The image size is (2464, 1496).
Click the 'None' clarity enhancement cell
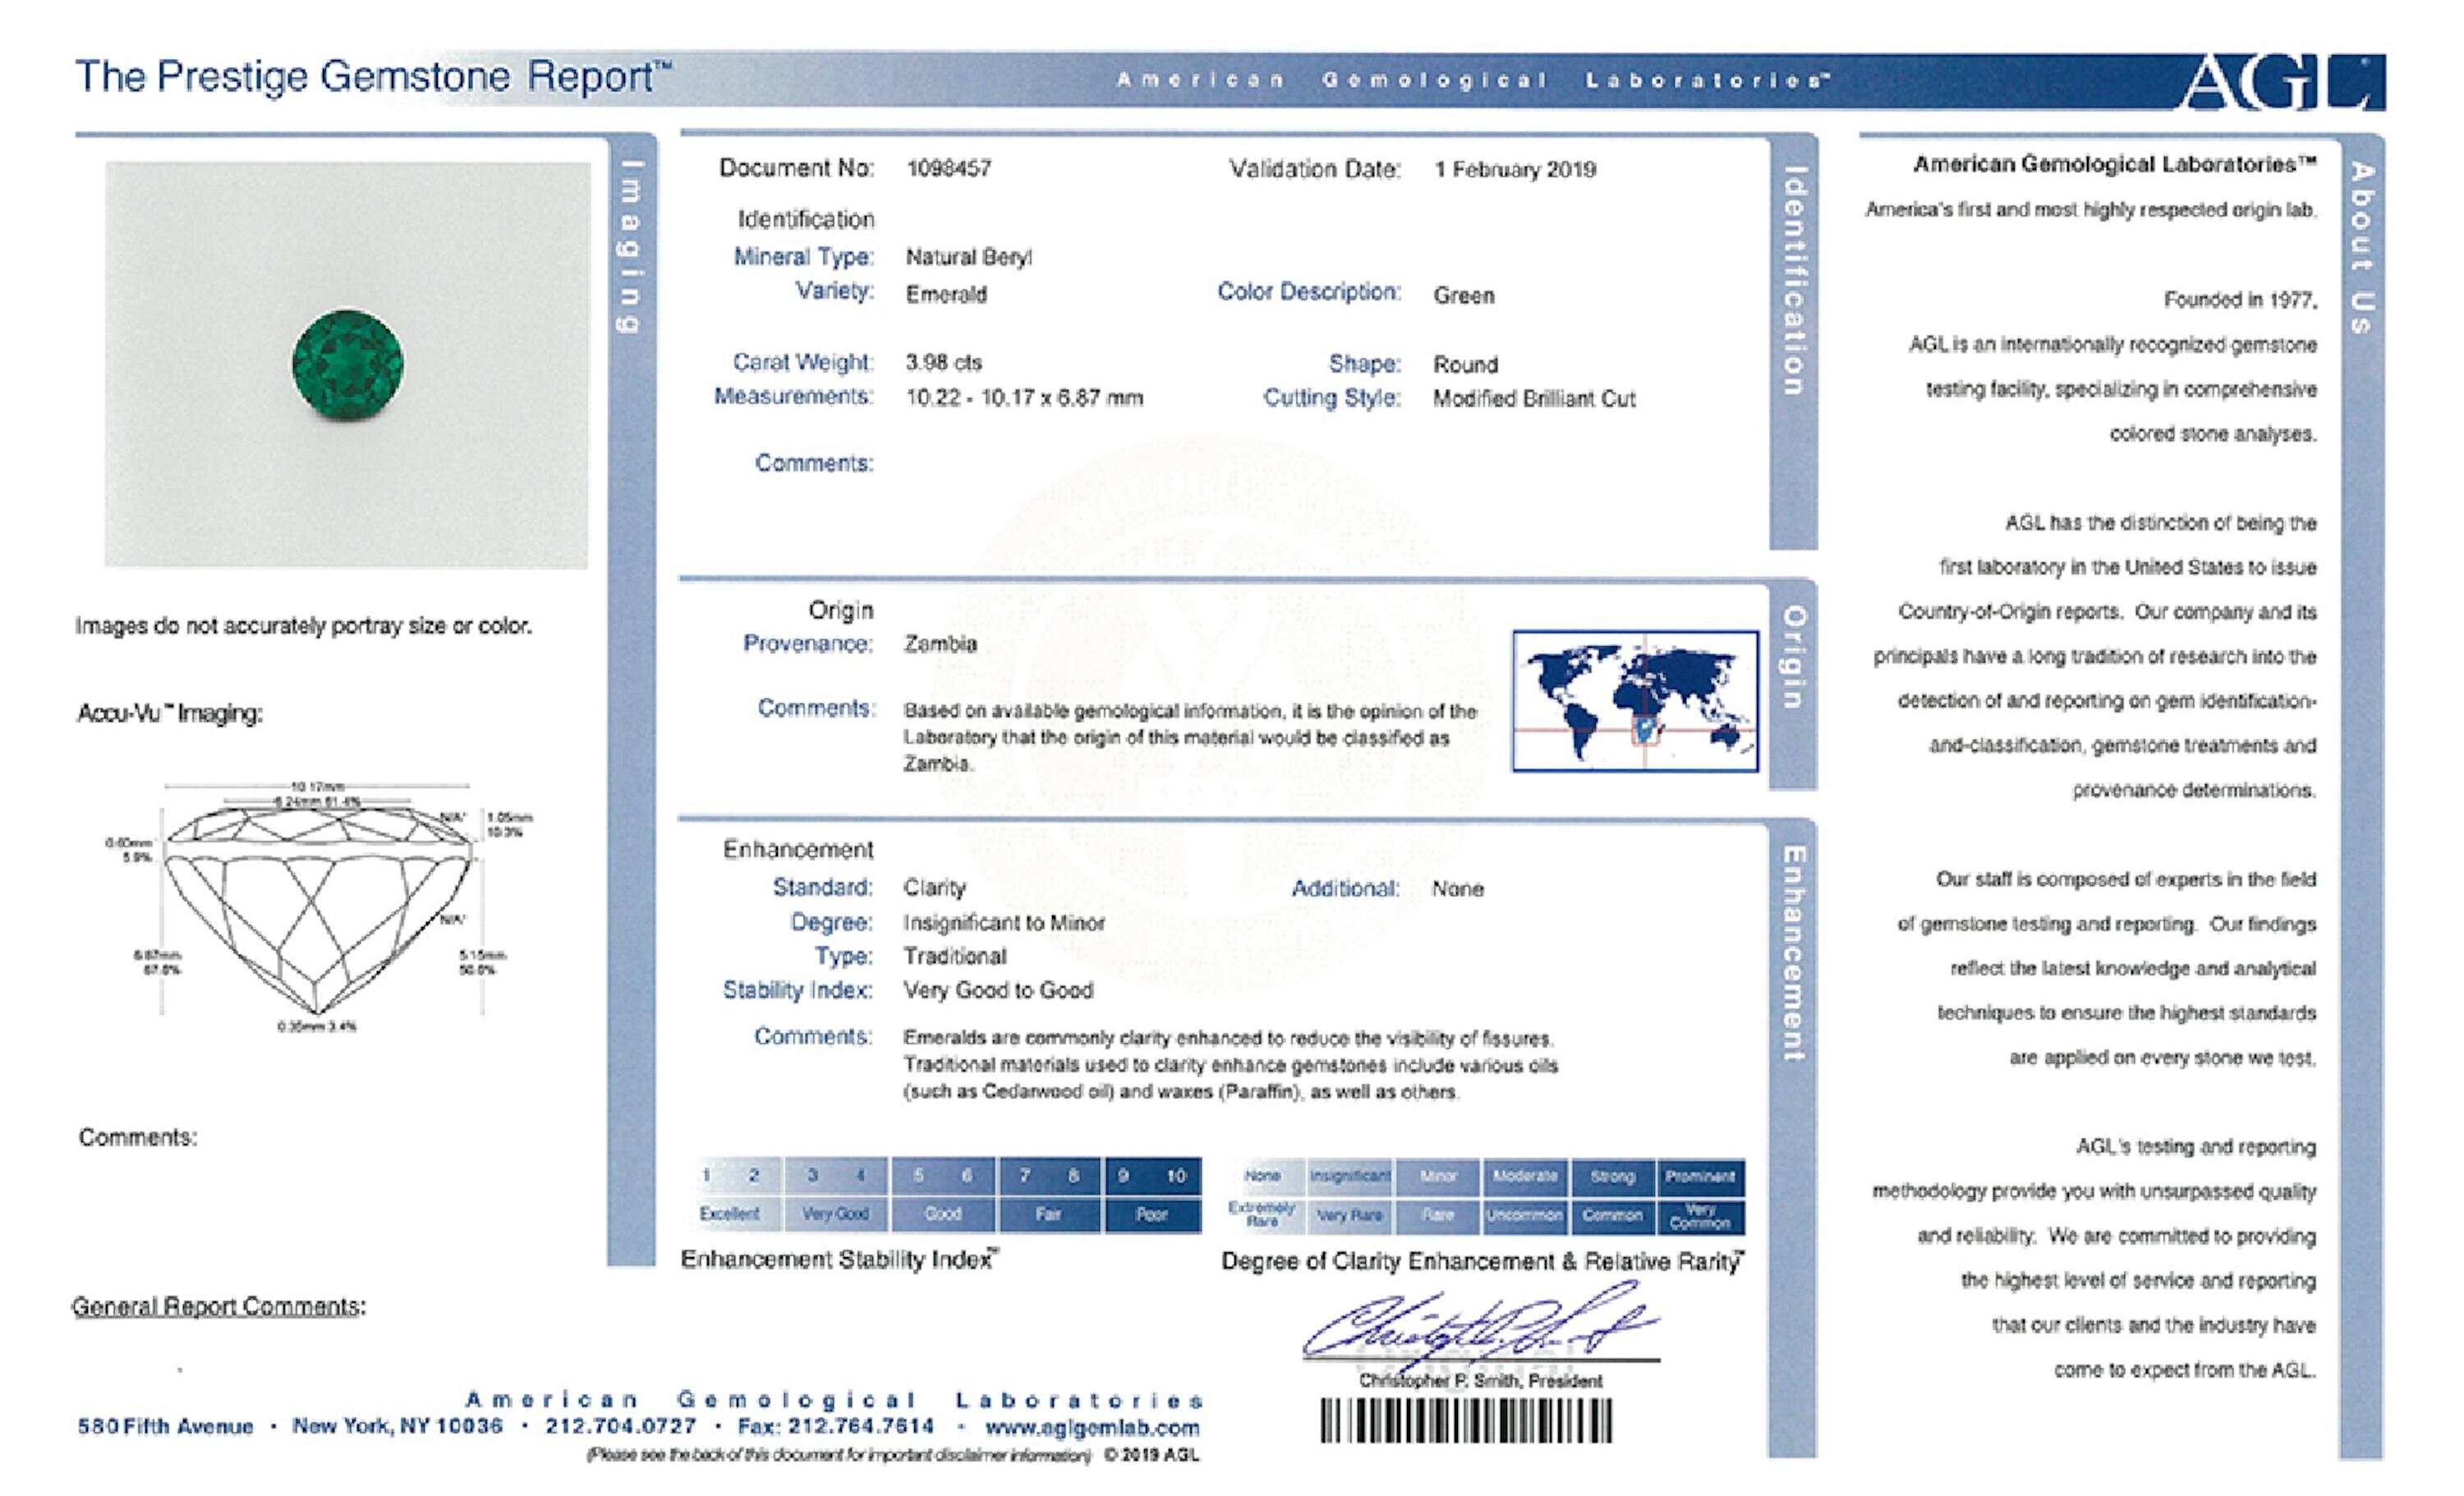pos(1262,1176)
